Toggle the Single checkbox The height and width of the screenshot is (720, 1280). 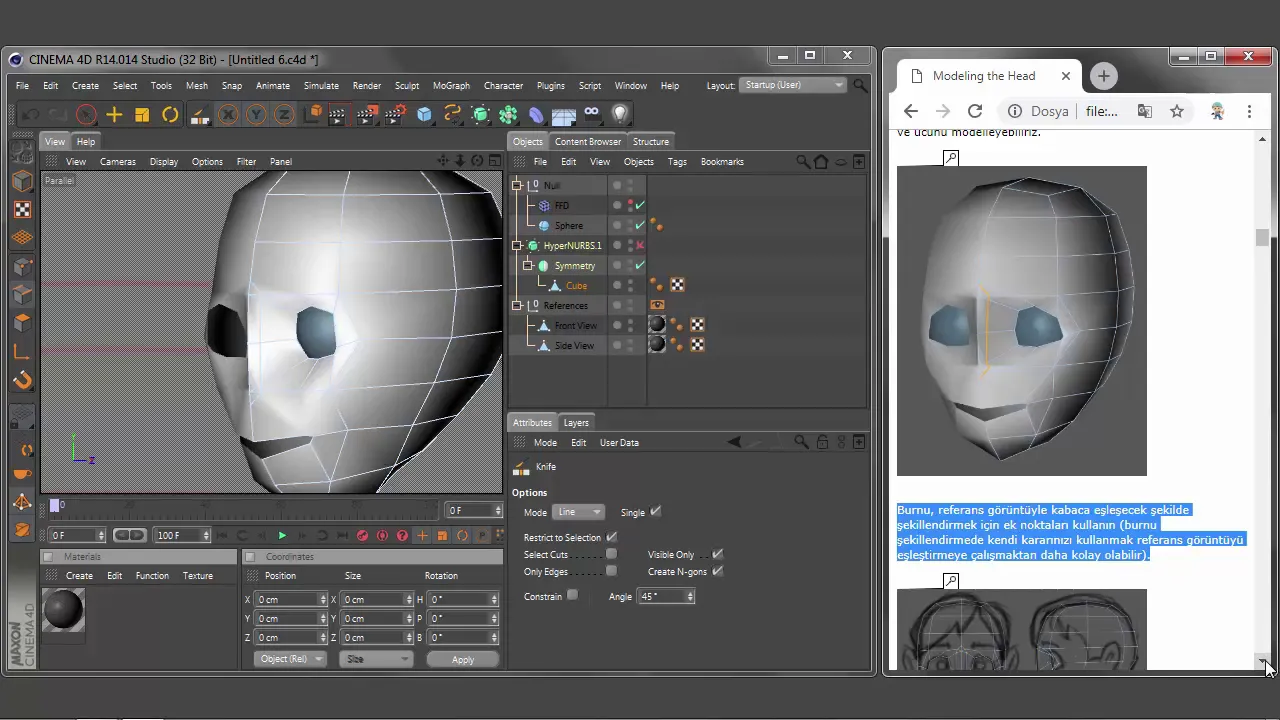point(656,511)
